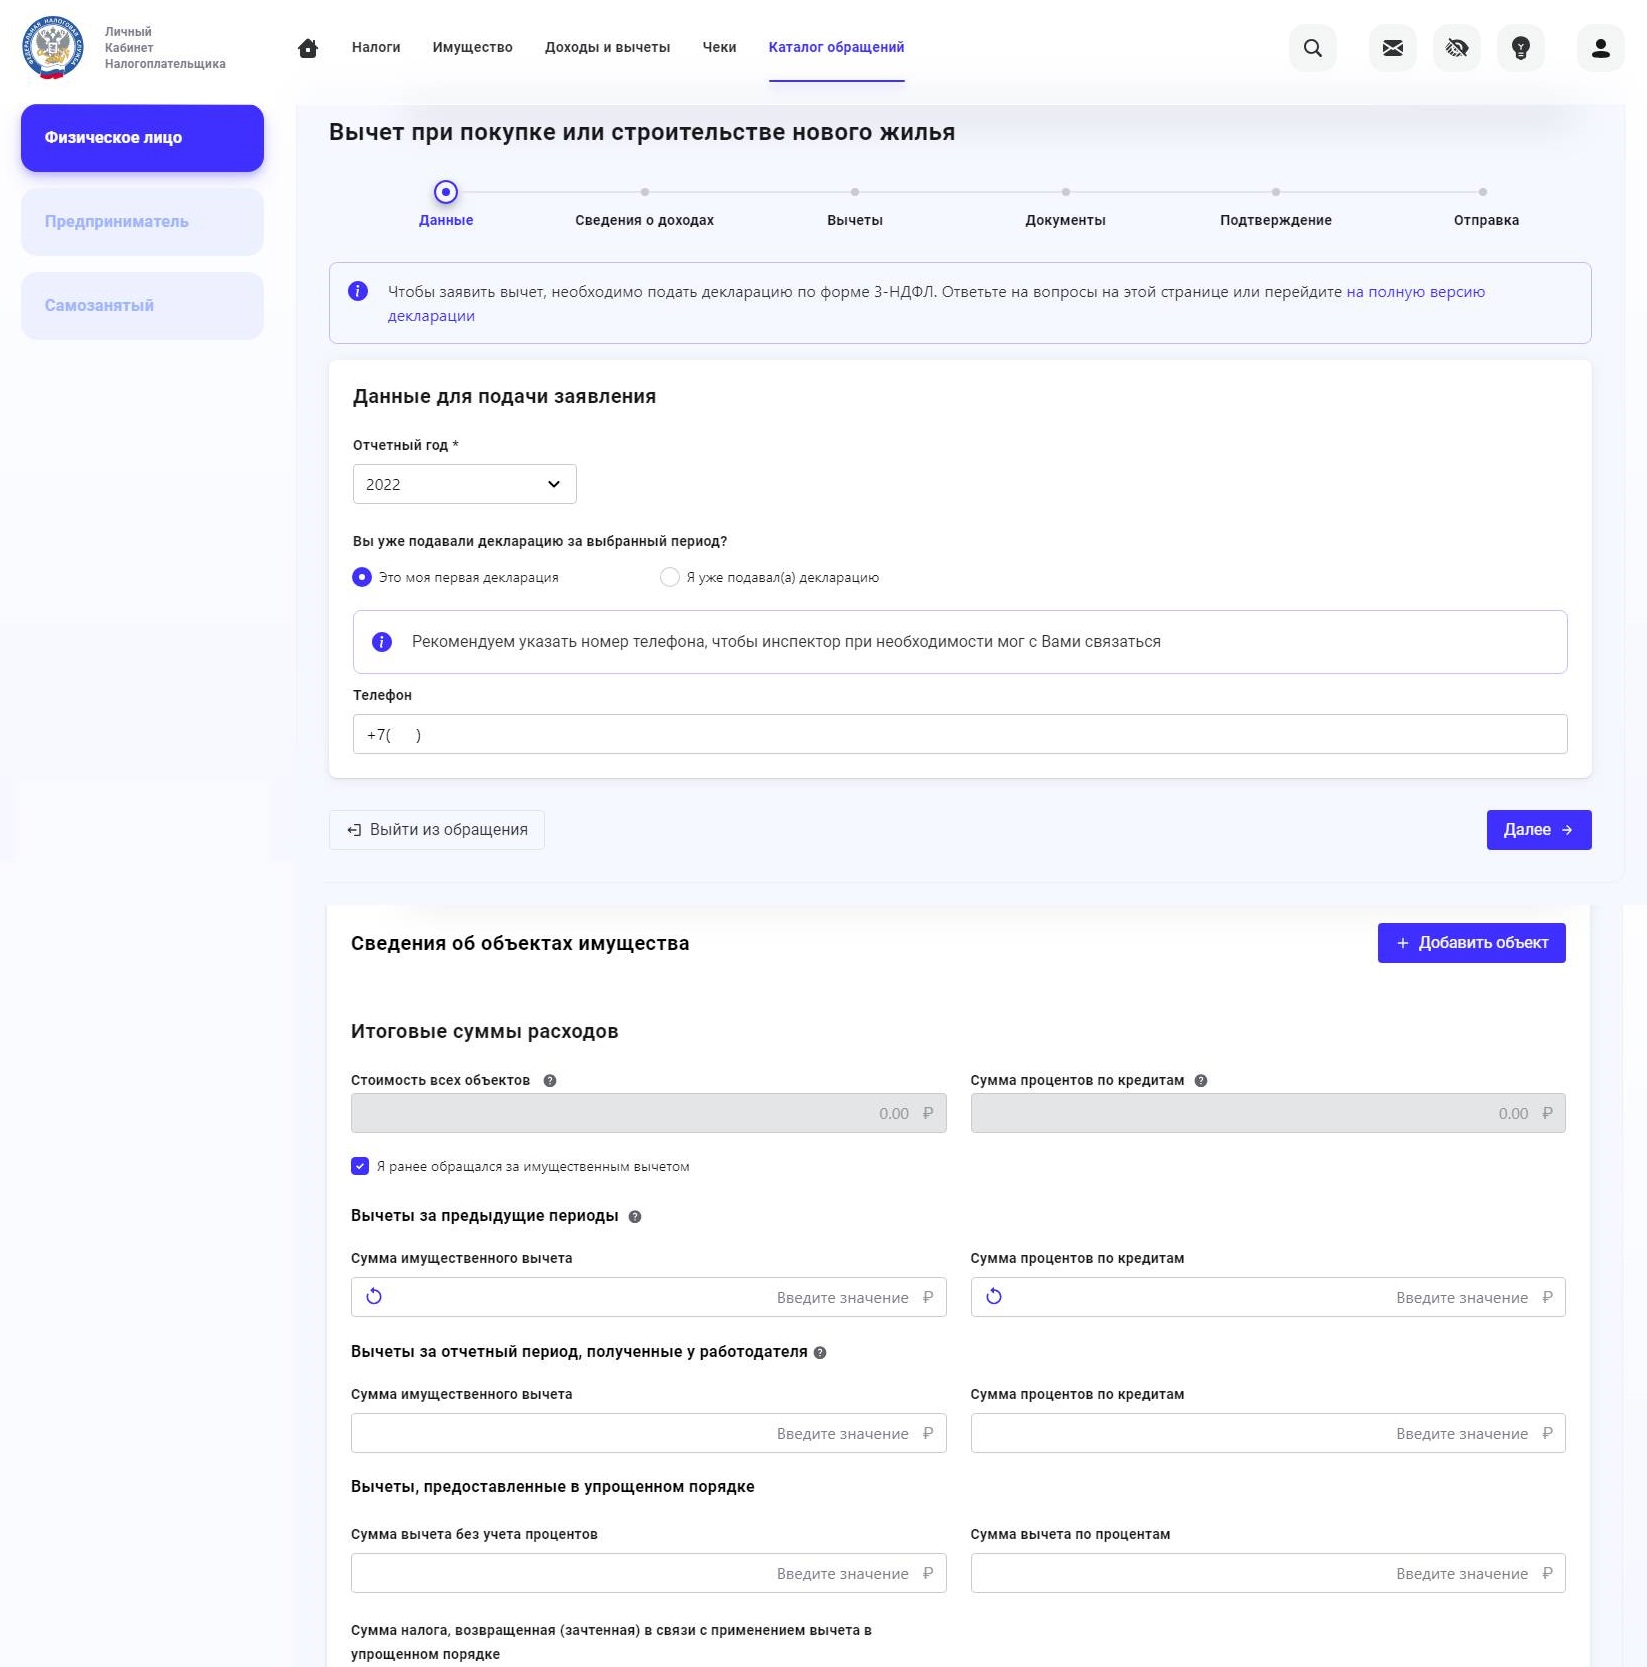Click the Добавить объект button

[x=1471, y=943]
